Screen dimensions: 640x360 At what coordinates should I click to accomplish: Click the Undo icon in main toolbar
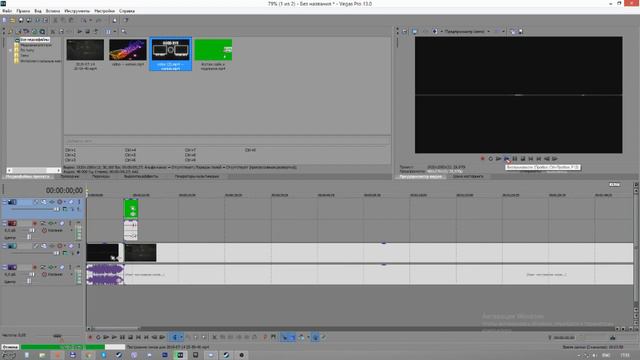(84, 20)
